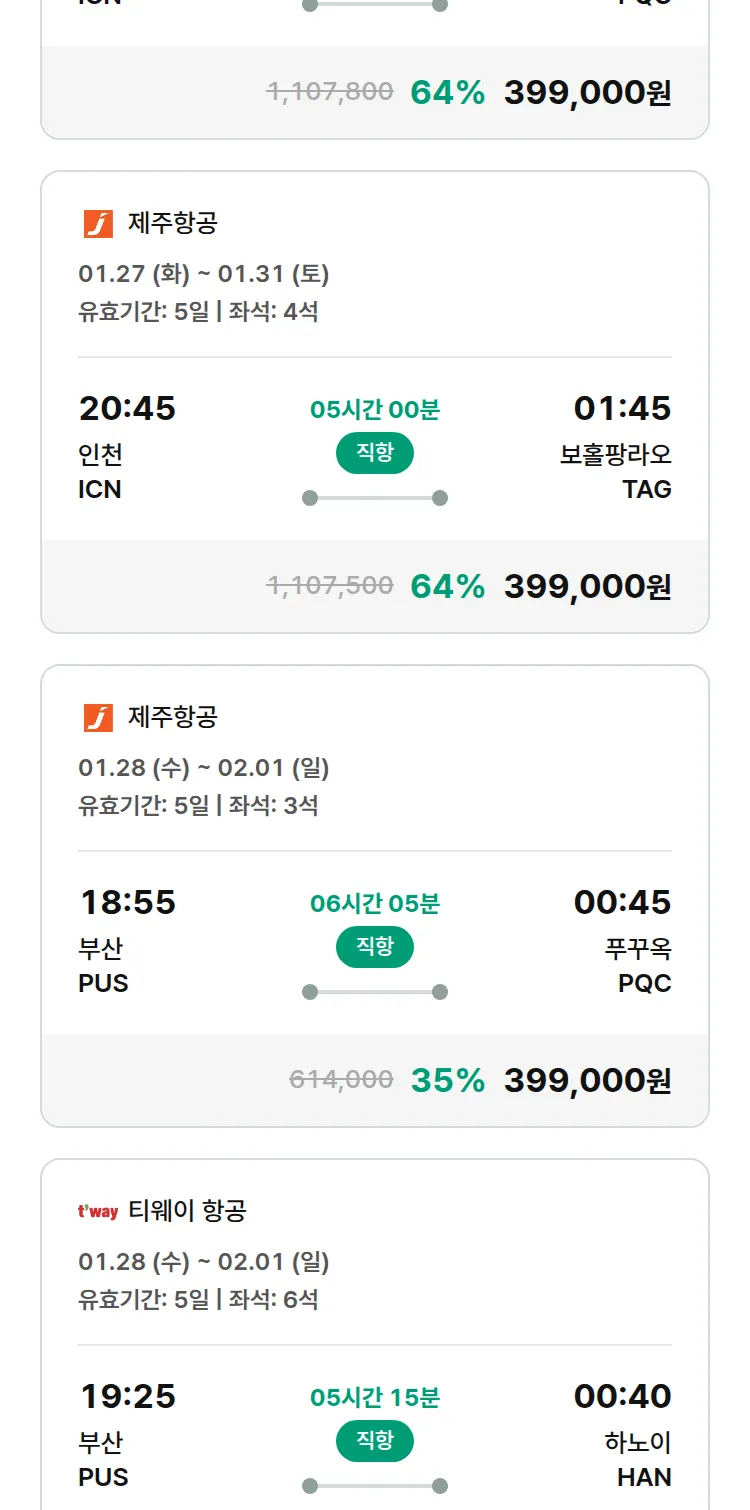The image size is (750, 1510).
Task: Click the 01:45 Bohol Panglao arrival time
Action: tap(622, 408)
